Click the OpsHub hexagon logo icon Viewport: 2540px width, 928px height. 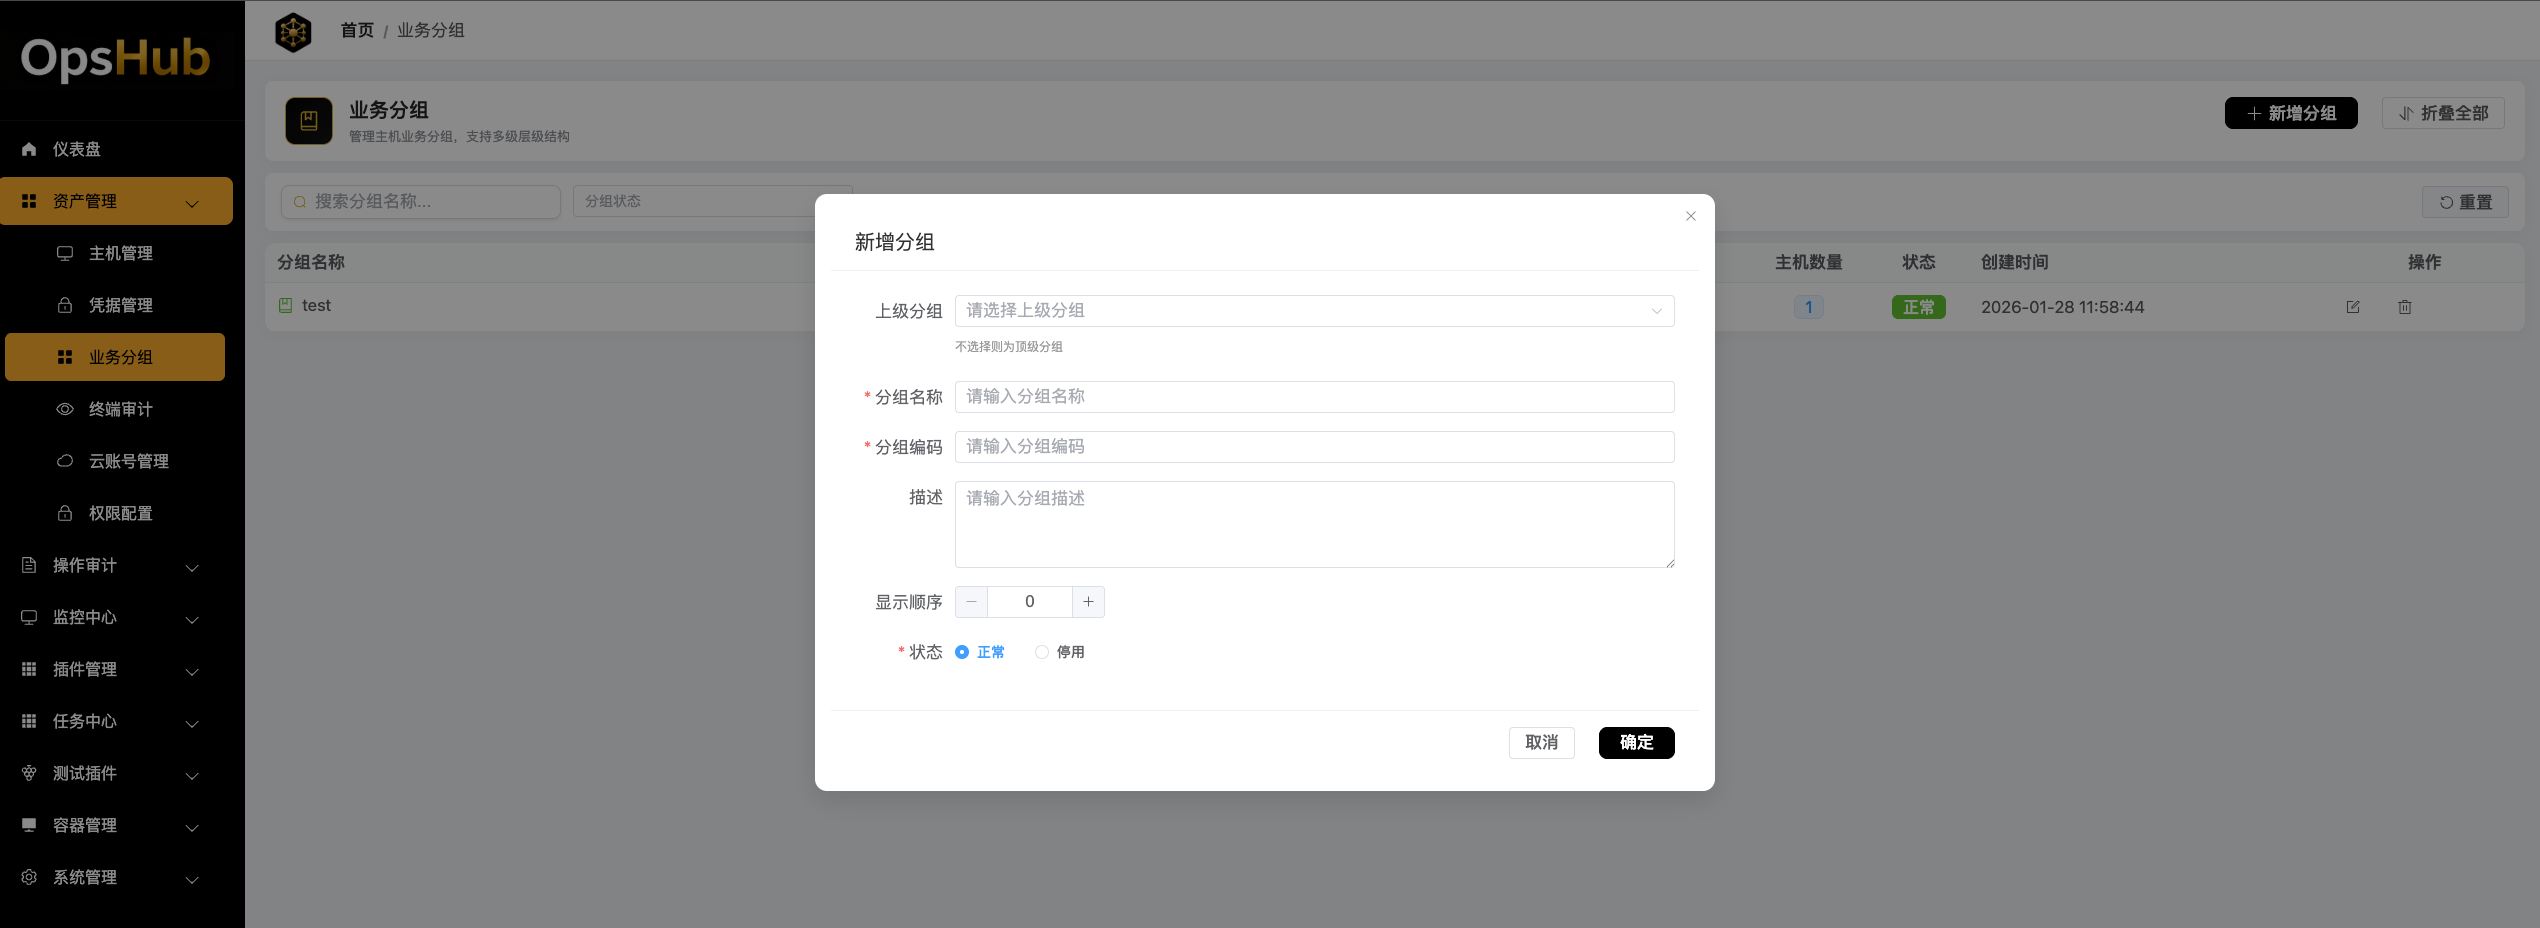[x=293, y=31]
